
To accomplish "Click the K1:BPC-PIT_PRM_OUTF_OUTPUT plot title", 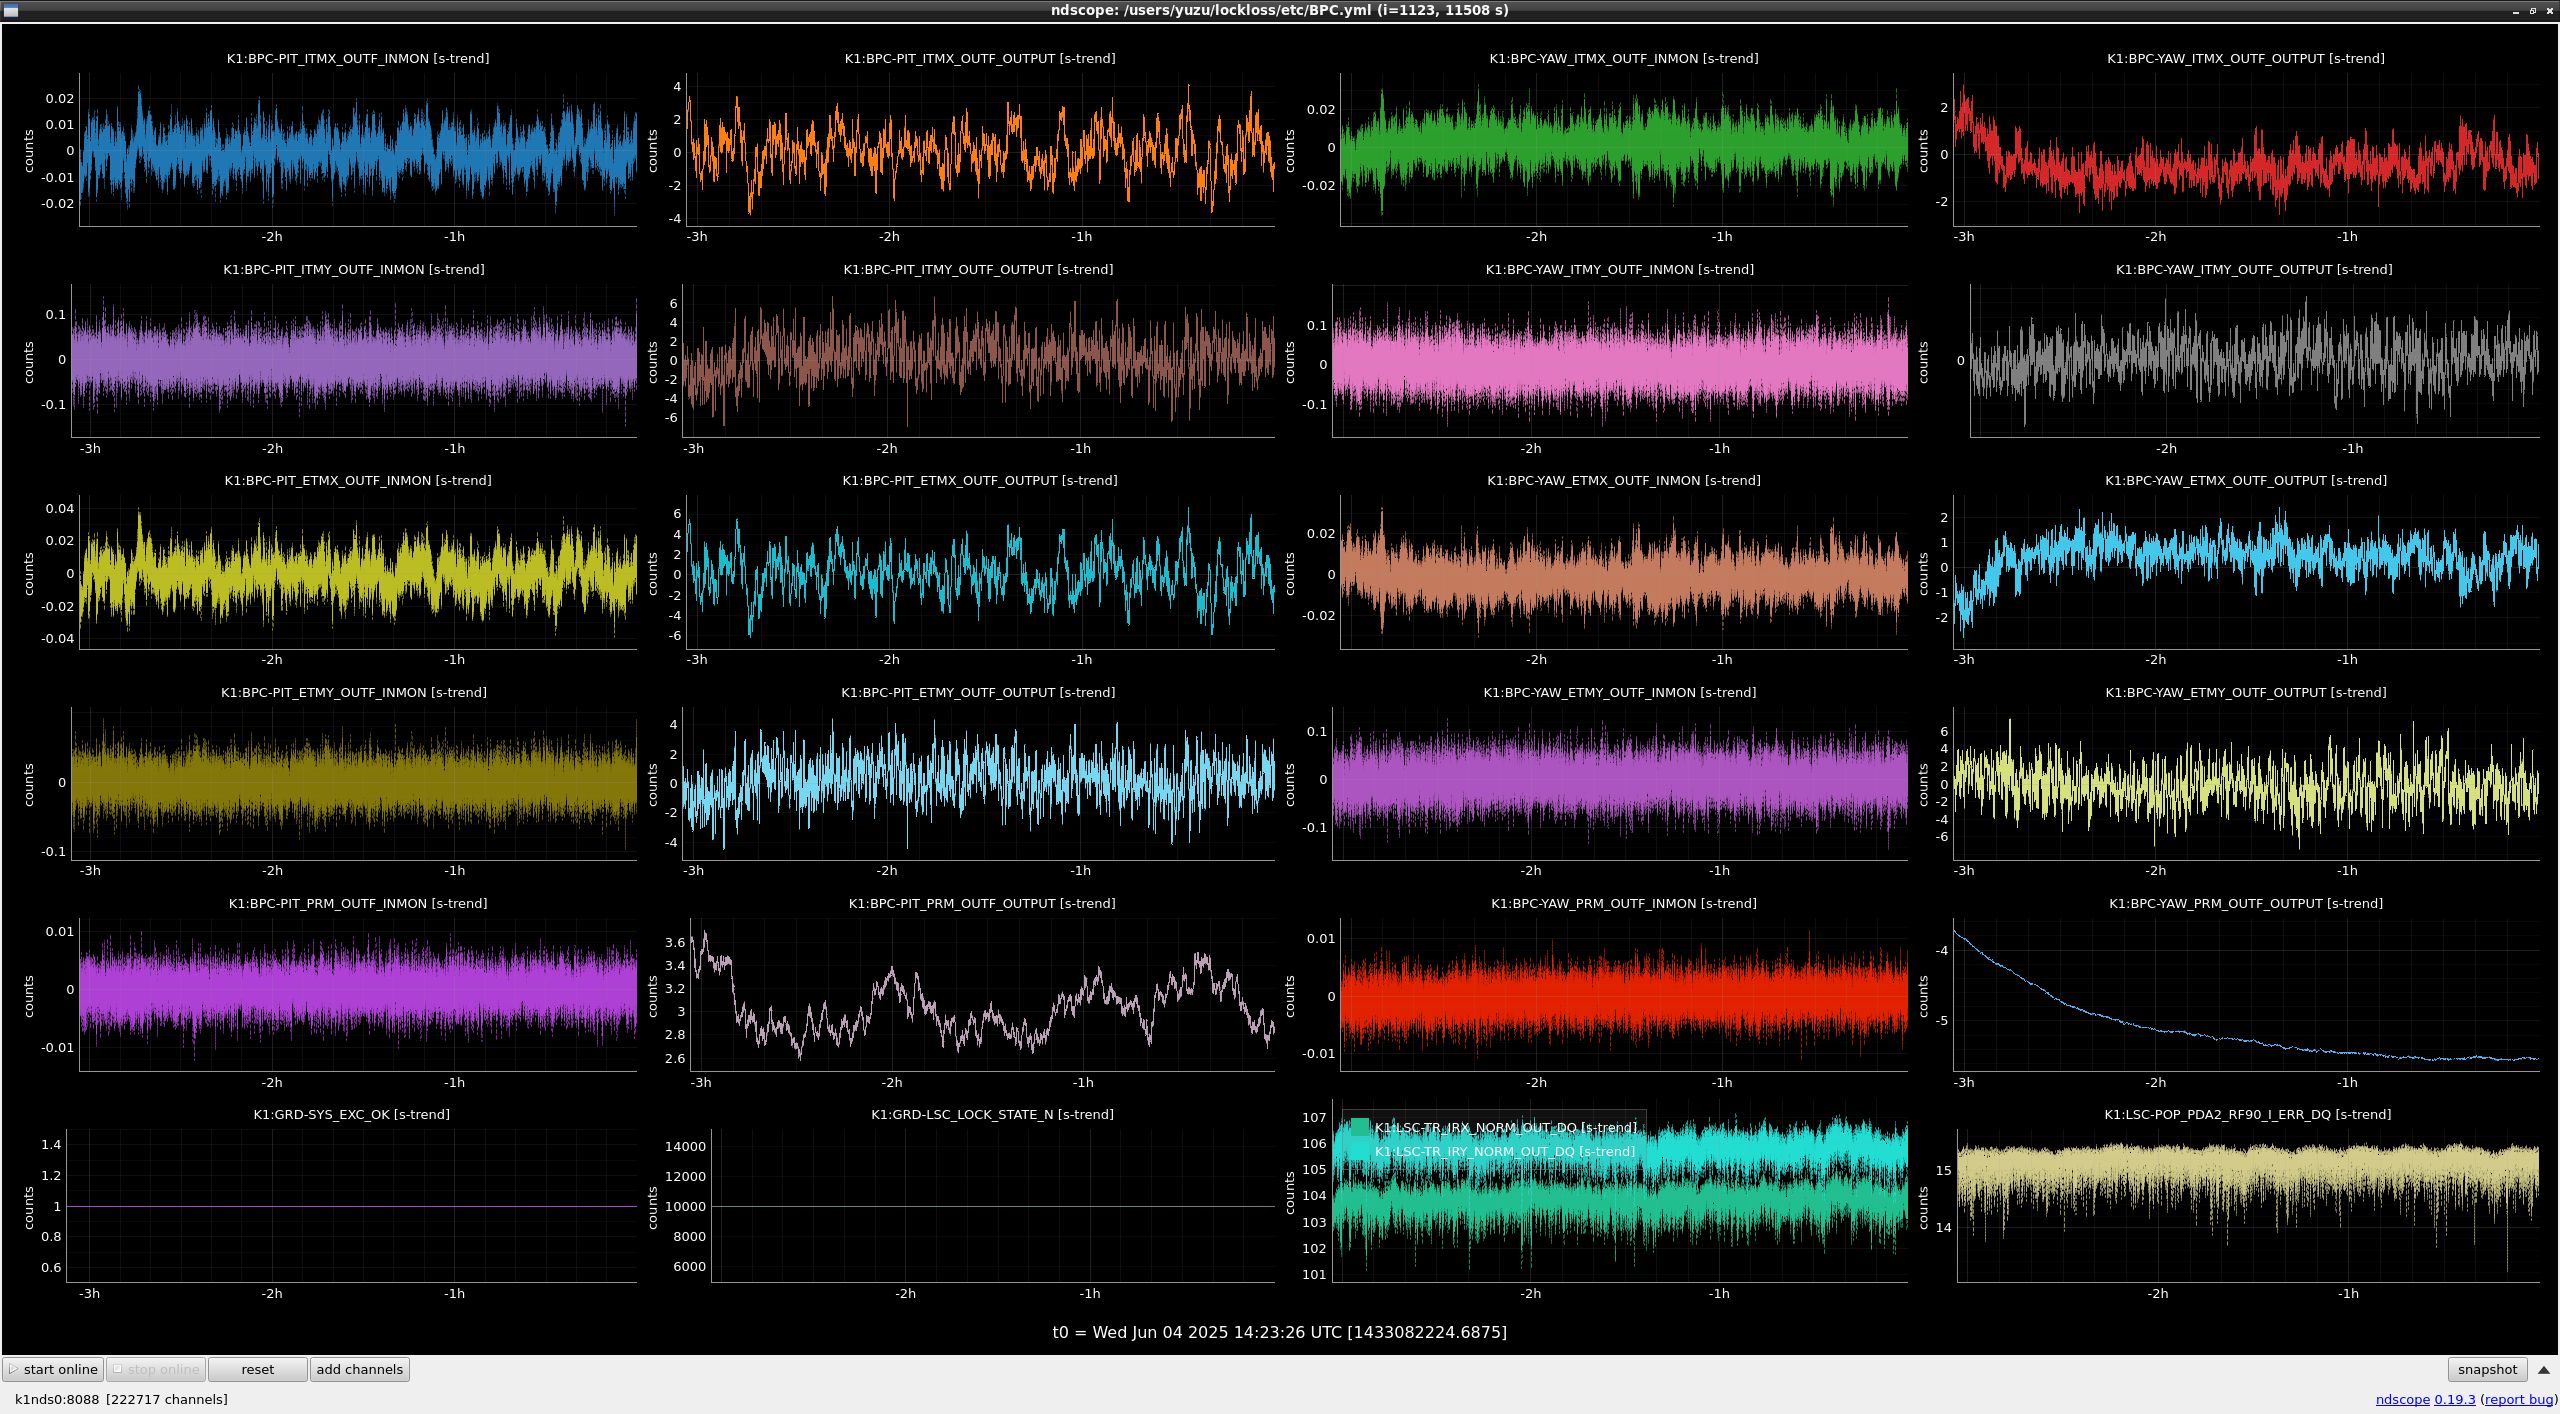I will tap(982, 903).
